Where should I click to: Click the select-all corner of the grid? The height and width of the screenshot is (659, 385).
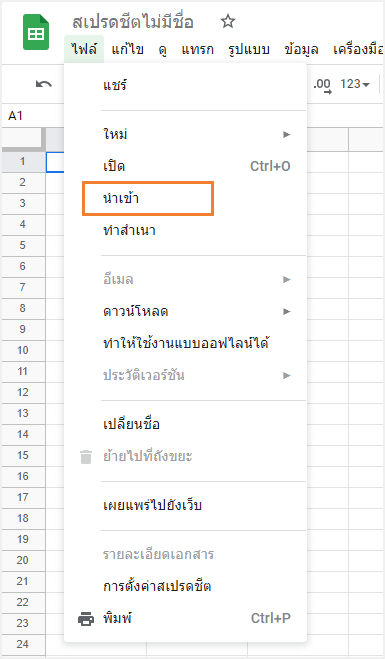[x=23, y=140]
